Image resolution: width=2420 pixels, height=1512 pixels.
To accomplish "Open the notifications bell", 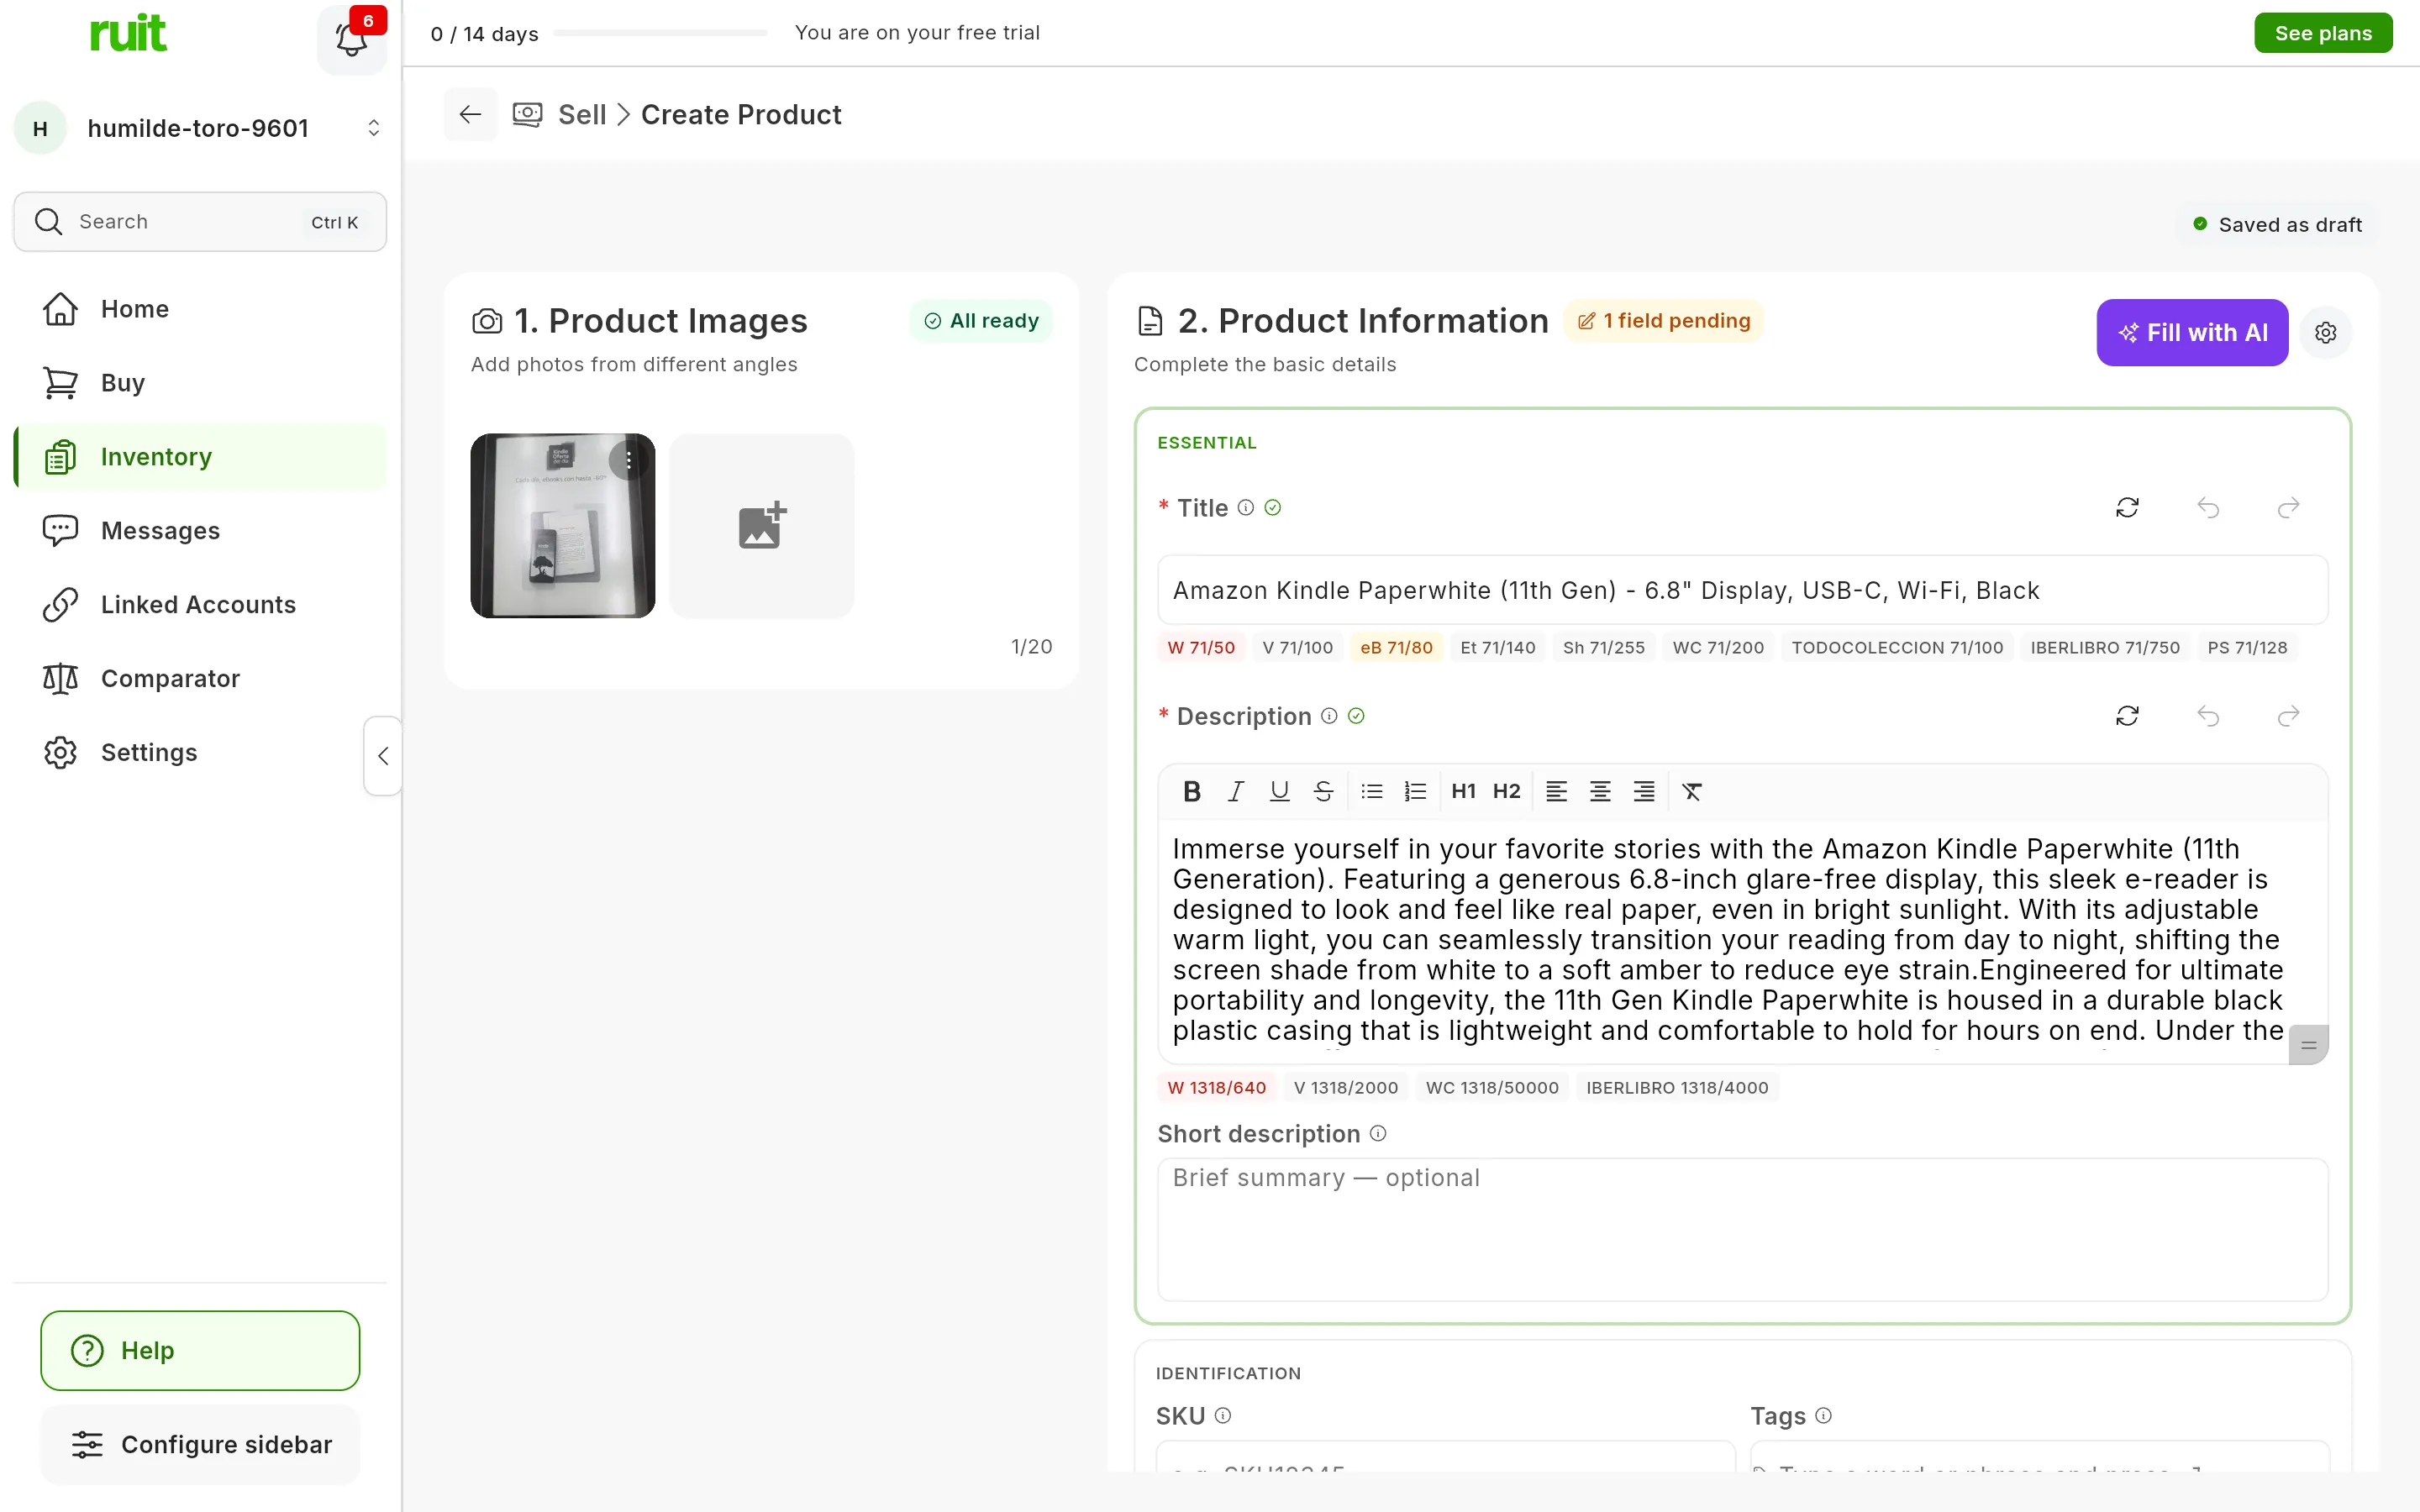I will 351,39.
